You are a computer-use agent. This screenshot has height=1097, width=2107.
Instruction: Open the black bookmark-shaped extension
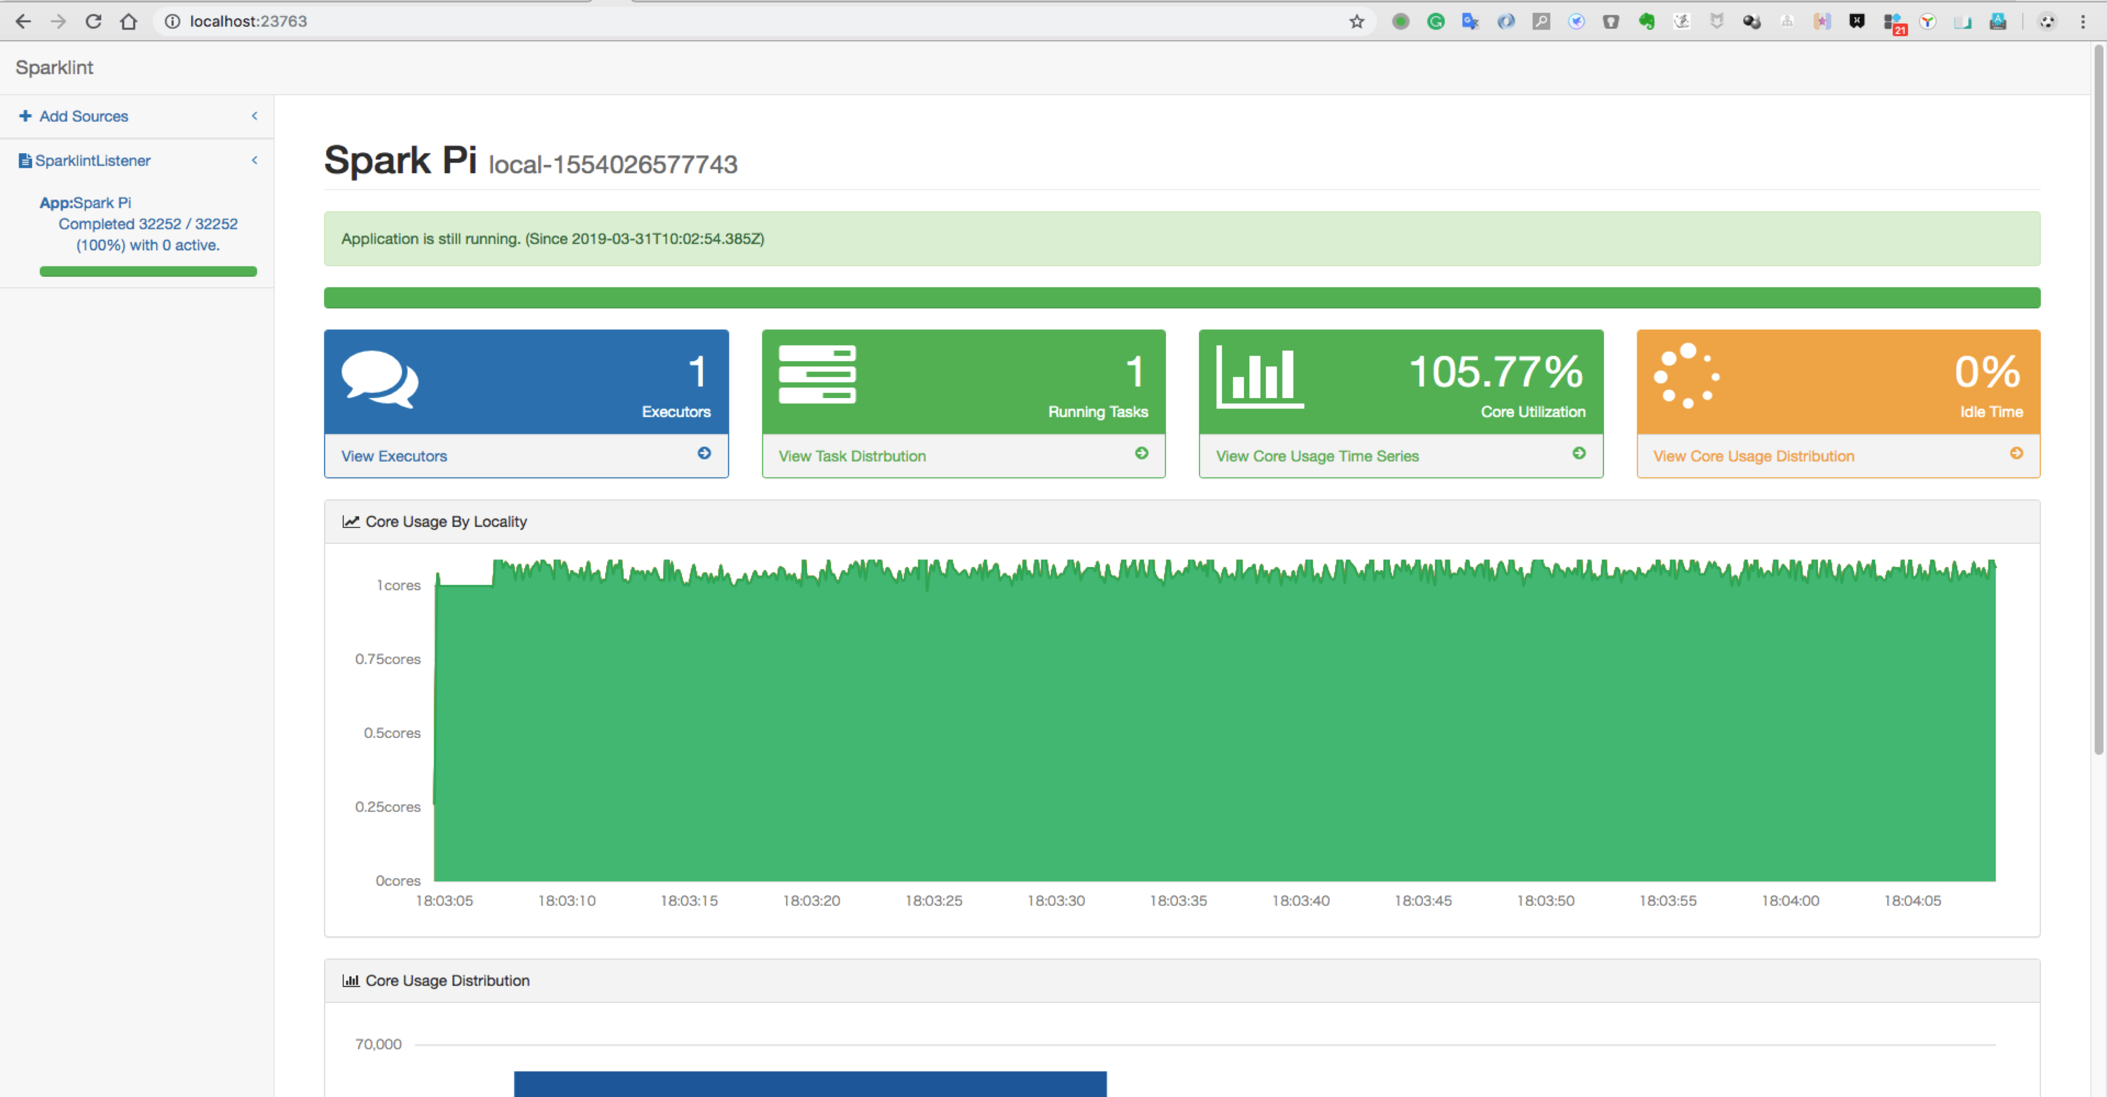pyautogui.click(x=1857, y=21)
